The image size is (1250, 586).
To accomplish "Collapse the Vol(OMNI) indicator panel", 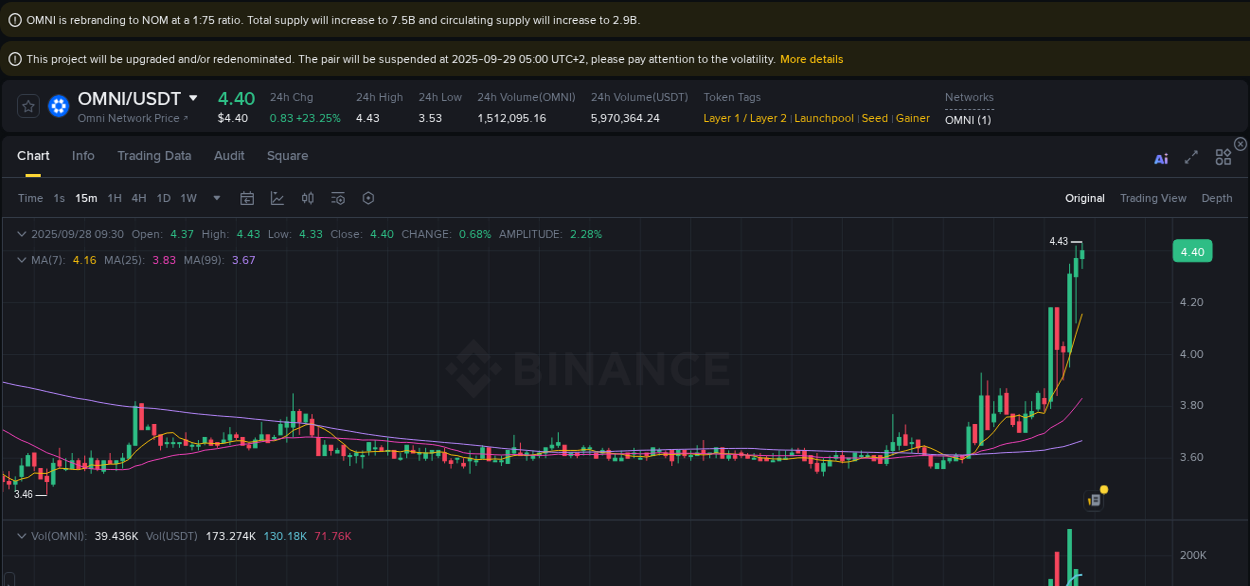I will (22, 535).
